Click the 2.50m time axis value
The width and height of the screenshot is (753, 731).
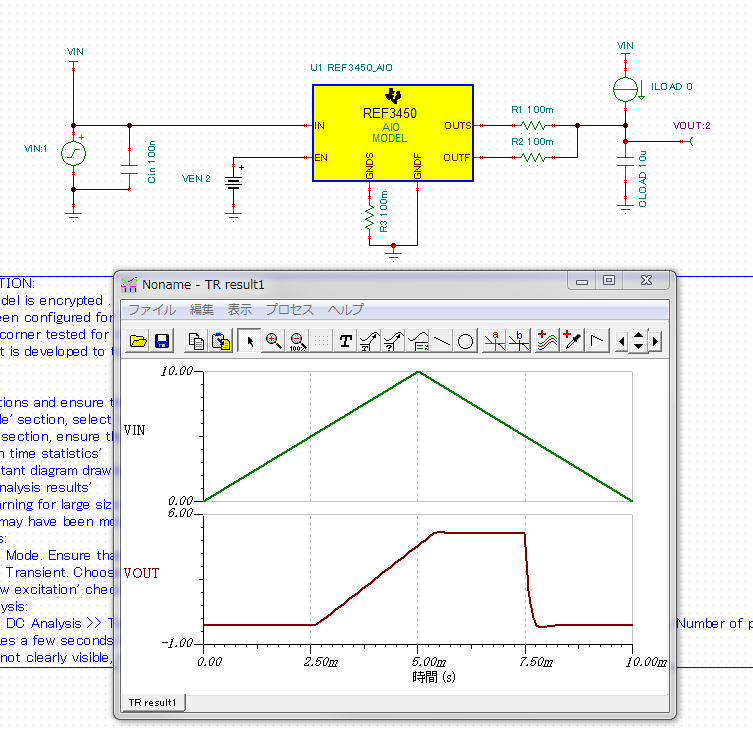point(321,662)
